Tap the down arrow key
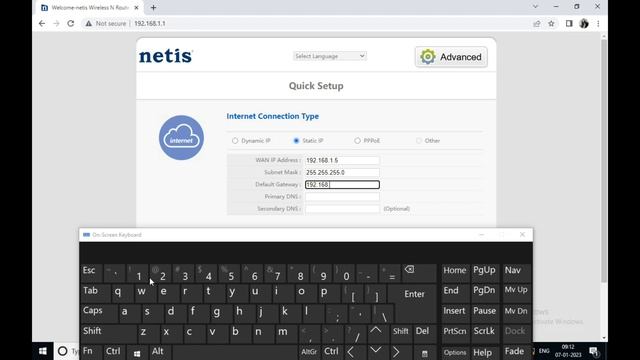Screen dimensions: 640x360 pyautogui.click(x=376, y=353)
